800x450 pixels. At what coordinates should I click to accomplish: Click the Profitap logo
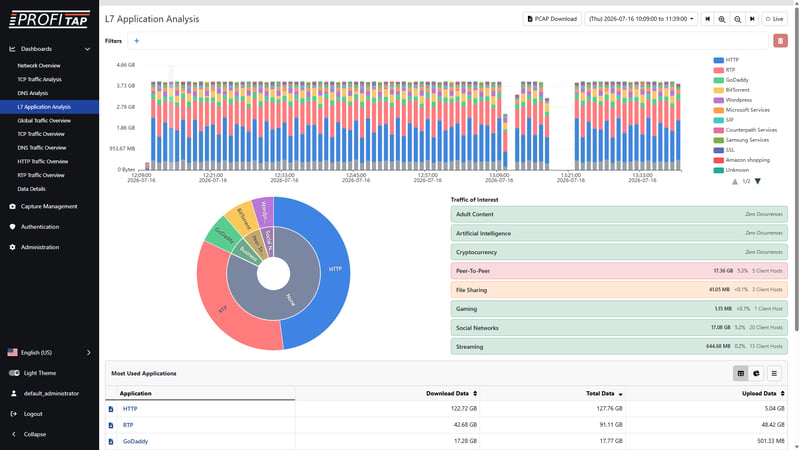tap(49, 19)
